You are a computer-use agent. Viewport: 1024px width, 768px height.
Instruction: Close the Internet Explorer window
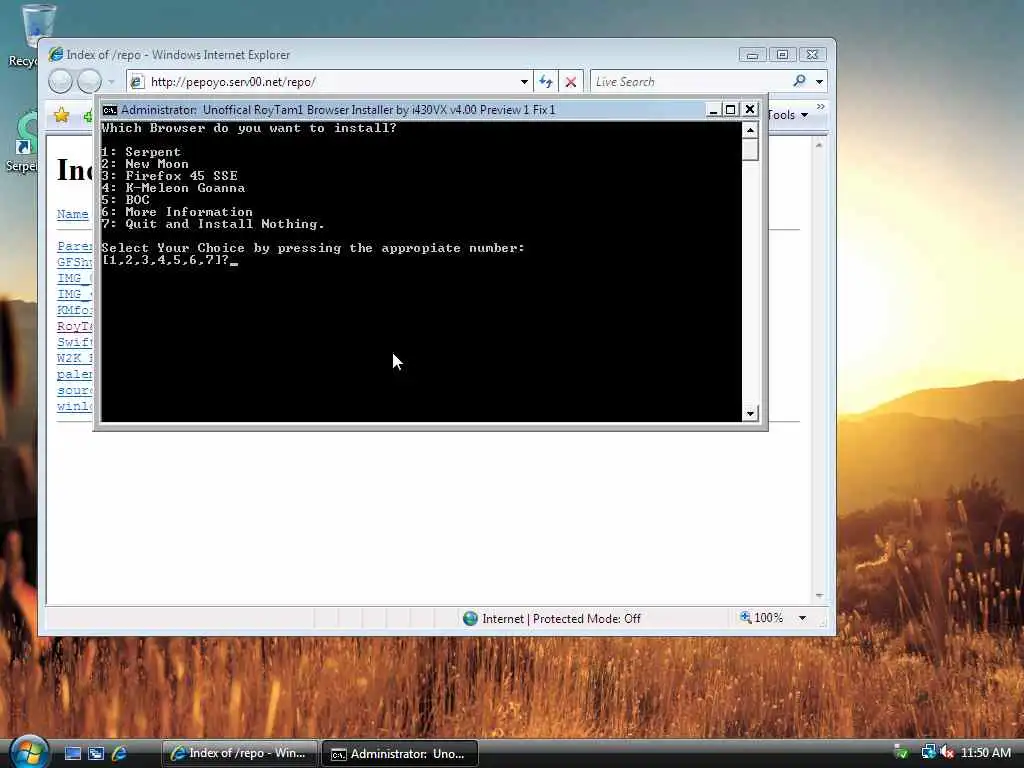pyautogui.click(x=812, y=55)
